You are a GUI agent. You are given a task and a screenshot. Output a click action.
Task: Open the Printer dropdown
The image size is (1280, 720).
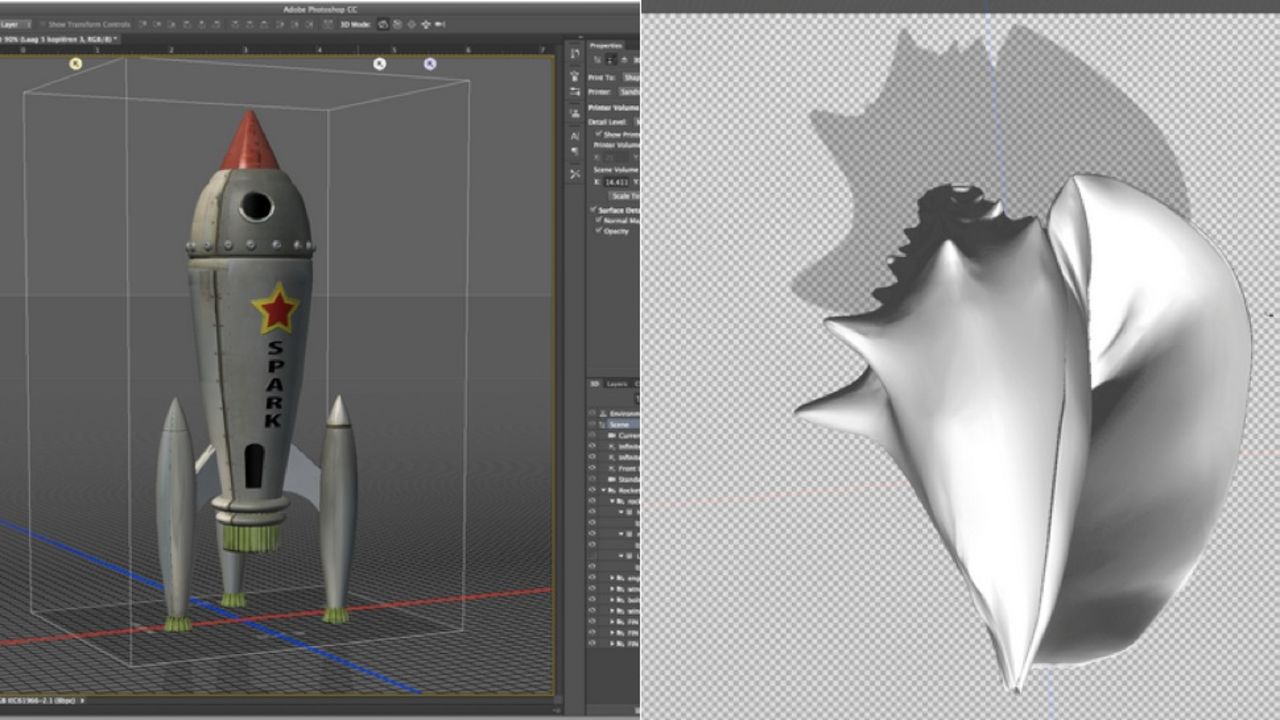(x=630, y=91)
